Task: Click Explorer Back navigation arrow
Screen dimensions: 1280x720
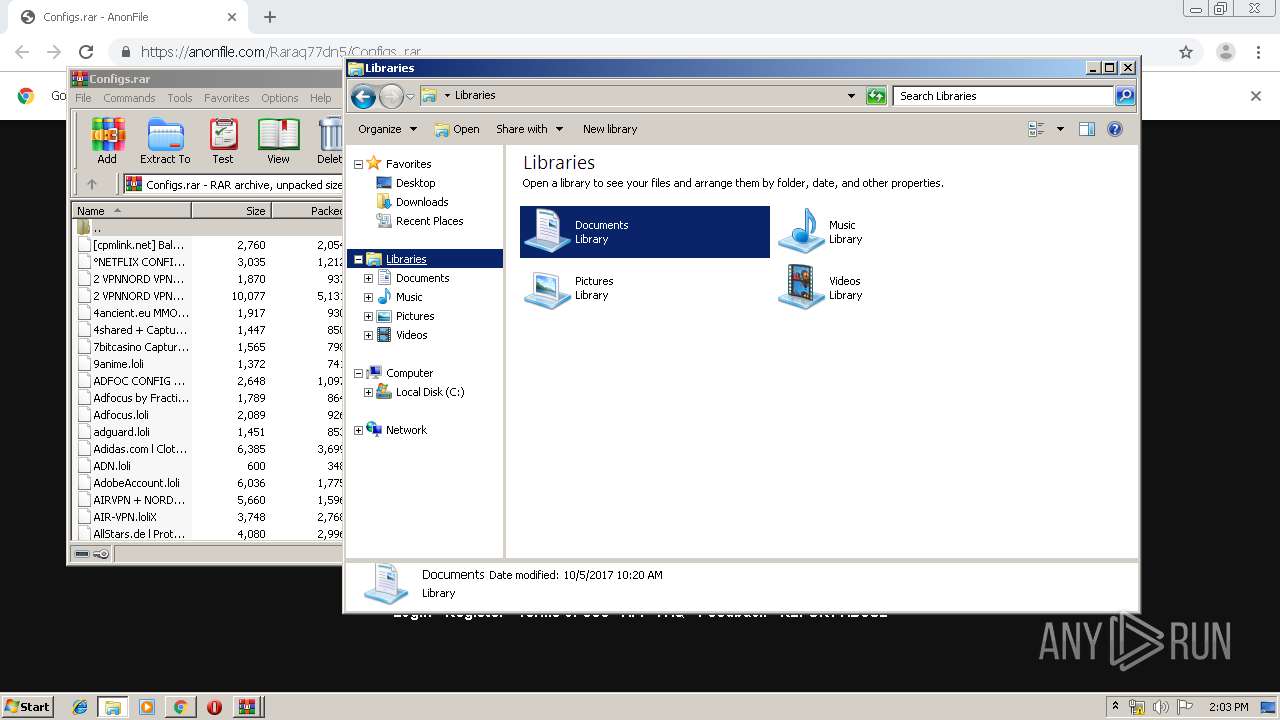Action: (x=363, y=96)
